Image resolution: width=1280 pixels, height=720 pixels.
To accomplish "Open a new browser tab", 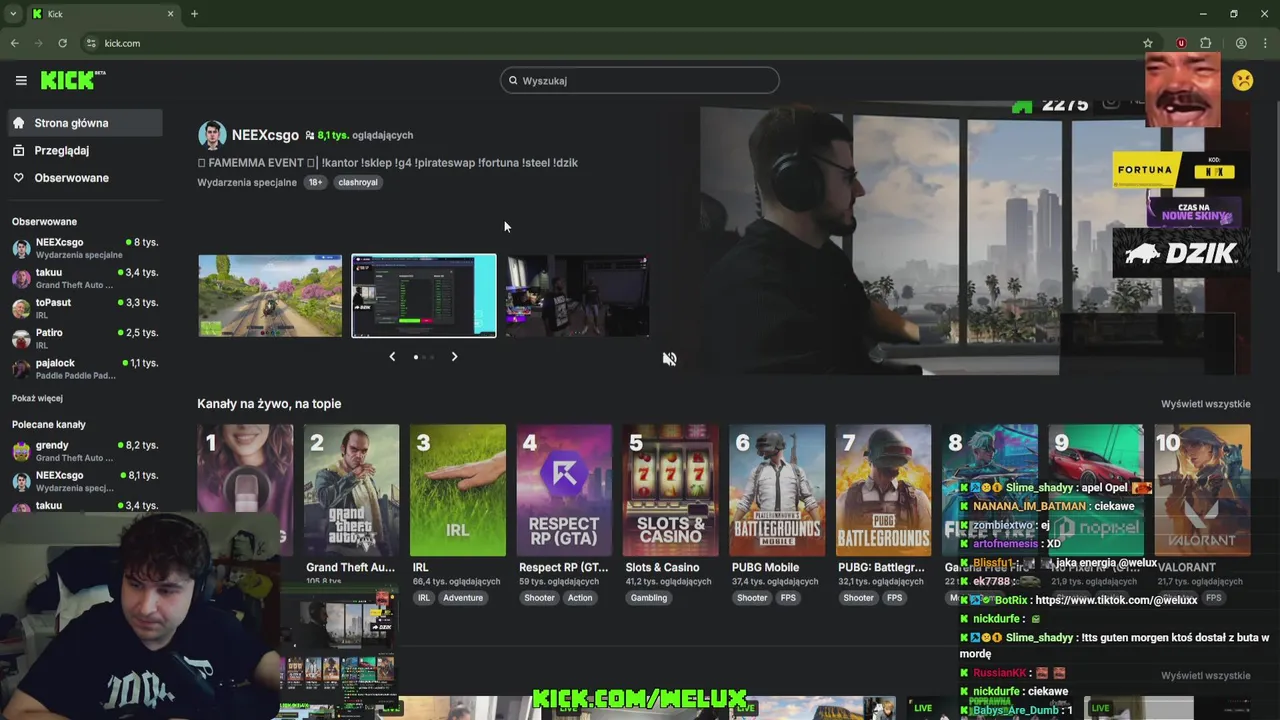I will pos(194,14).
